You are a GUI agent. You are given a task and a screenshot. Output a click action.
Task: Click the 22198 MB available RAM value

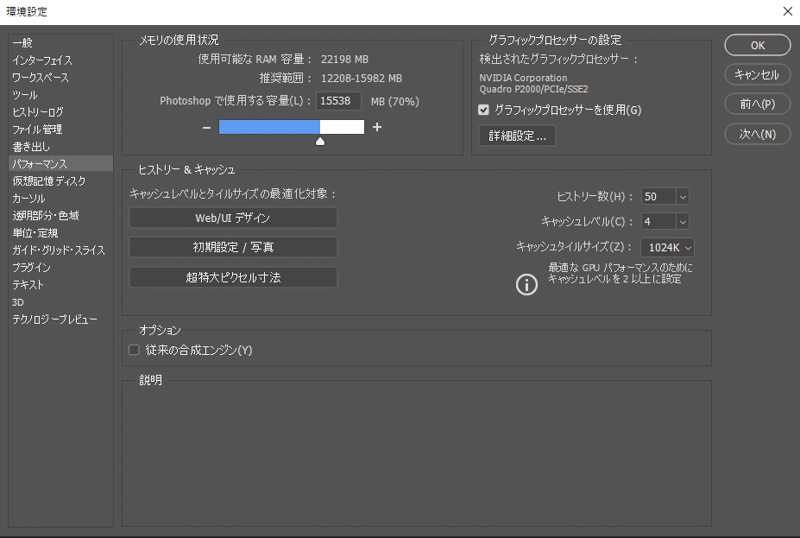tap(344, 59)
